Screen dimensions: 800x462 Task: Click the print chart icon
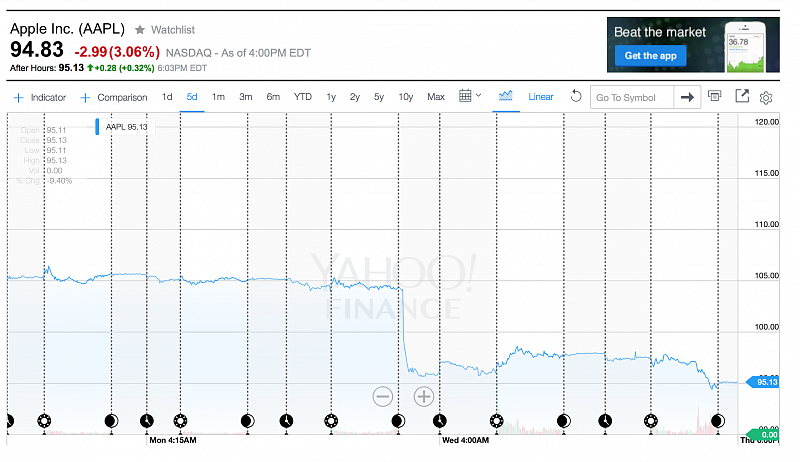pyautogui.click(x=714, y=96)
